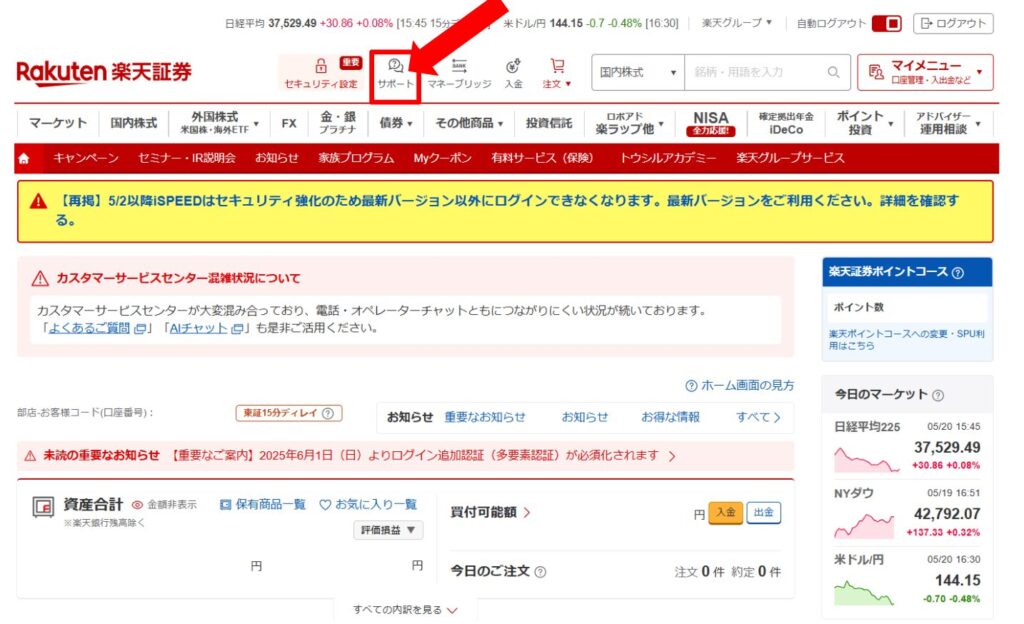Expand ポイント投資 menu
The image size is (1024, 624).
pyautogui.click(x=865, y=123)
